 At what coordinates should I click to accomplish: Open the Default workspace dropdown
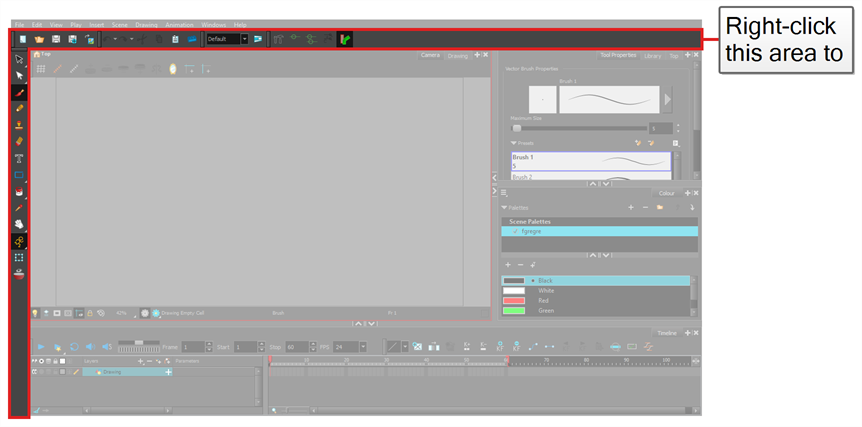244,39
